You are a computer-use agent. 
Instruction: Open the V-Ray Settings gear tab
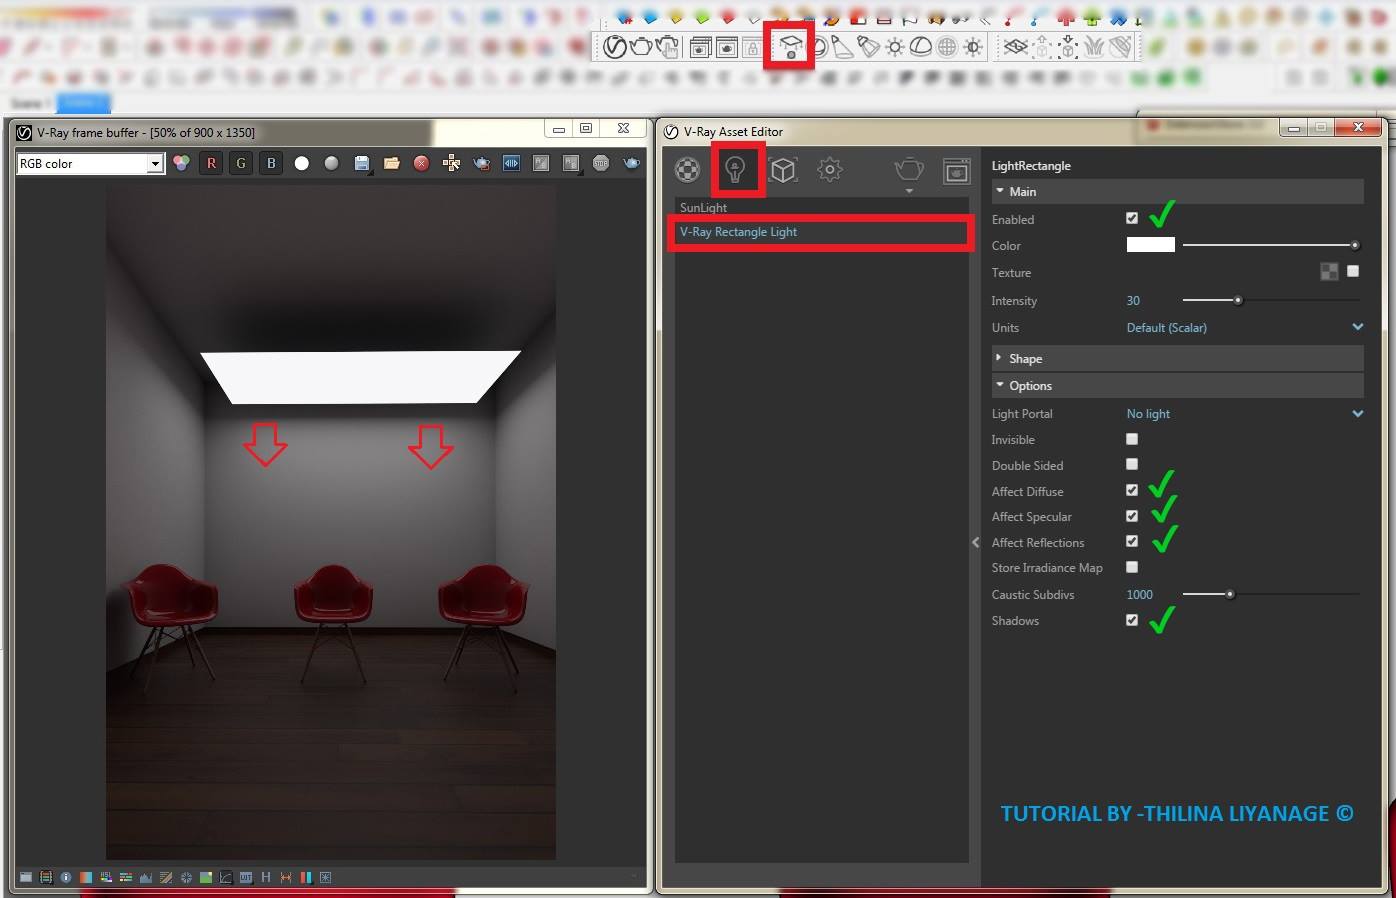coord(830,170)
